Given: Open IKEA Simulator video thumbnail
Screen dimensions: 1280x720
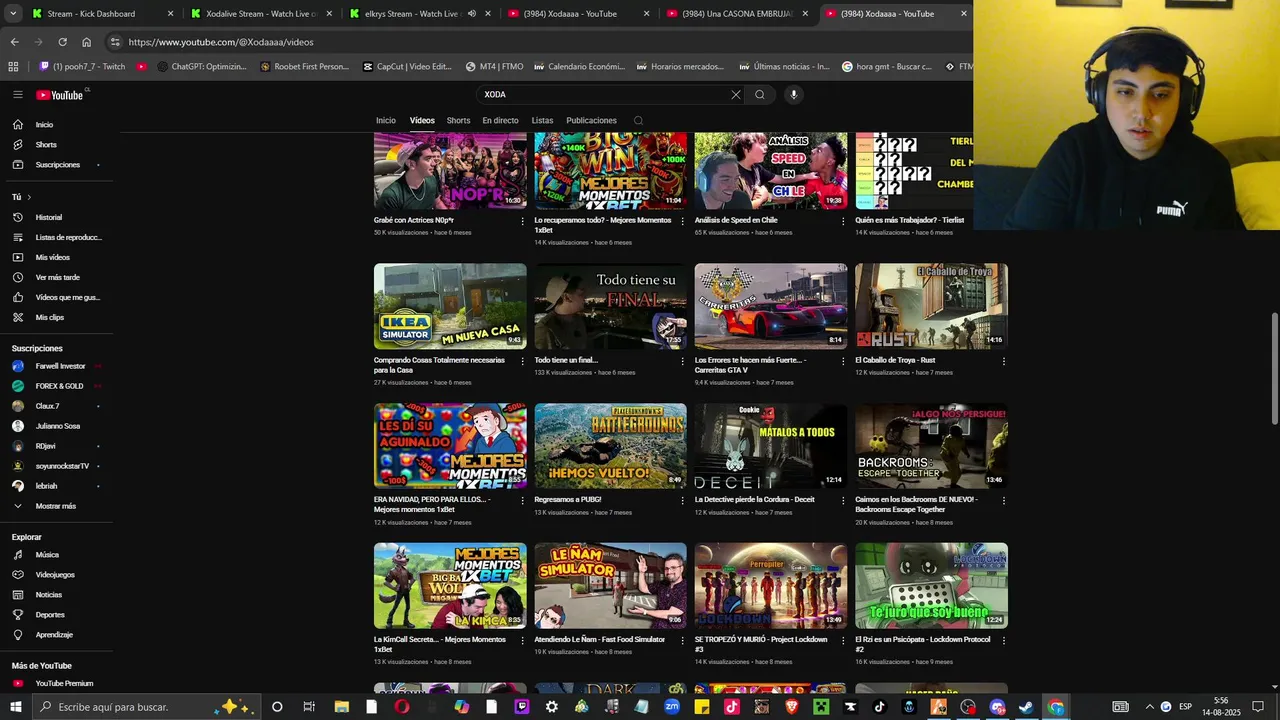Looking at the screenshot, I should click(450, 306).
